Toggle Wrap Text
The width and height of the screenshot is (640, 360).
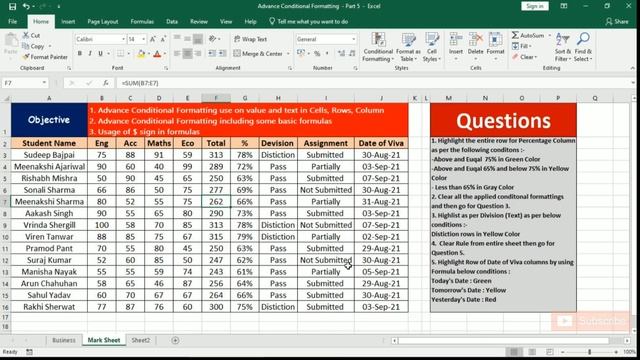coord(250,39)
